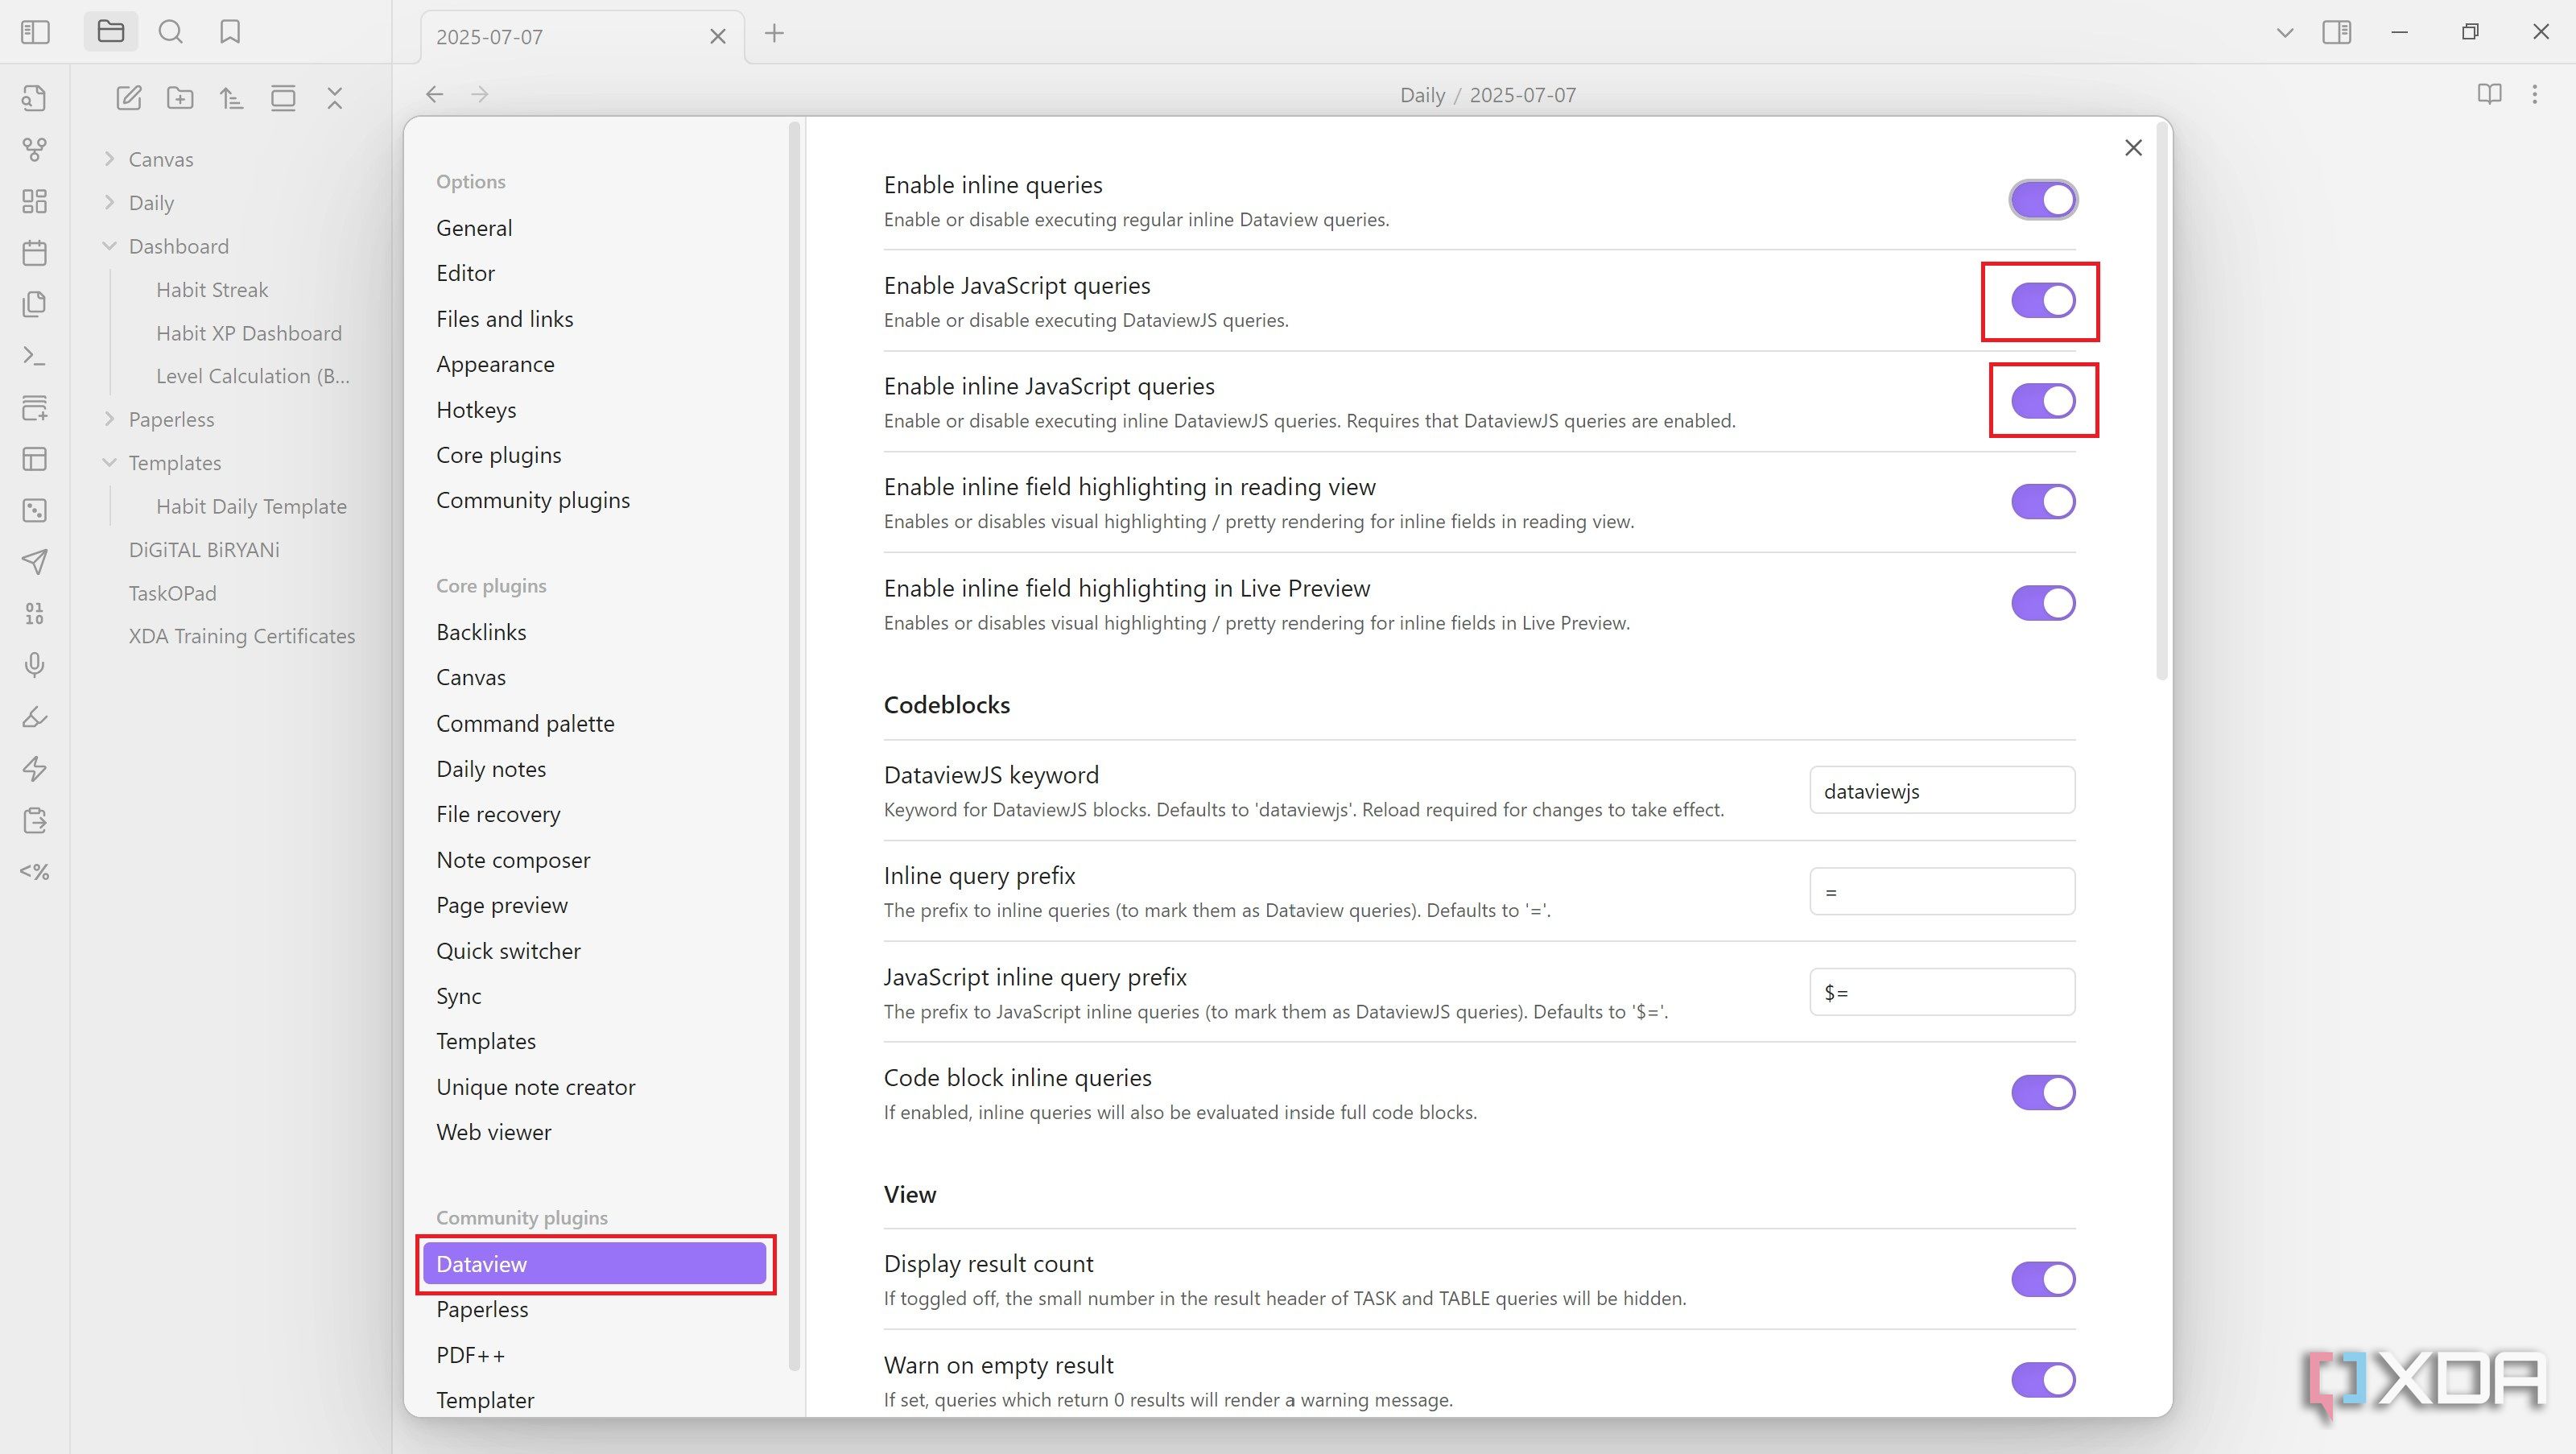
Task: Expand the Canvas folder
Action: pyautogui.click(x=109, y=159)
